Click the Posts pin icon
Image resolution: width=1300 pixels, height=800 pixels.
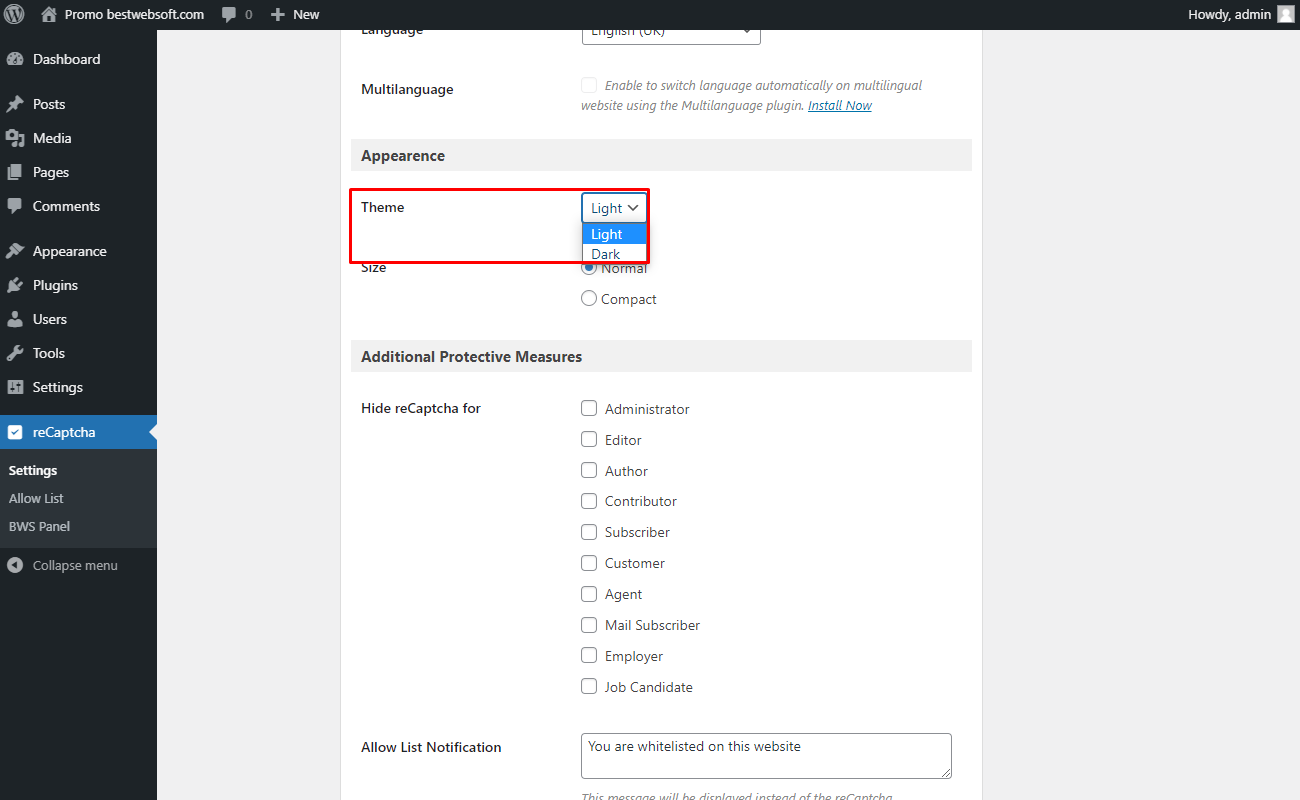click(x=15, y=104)
